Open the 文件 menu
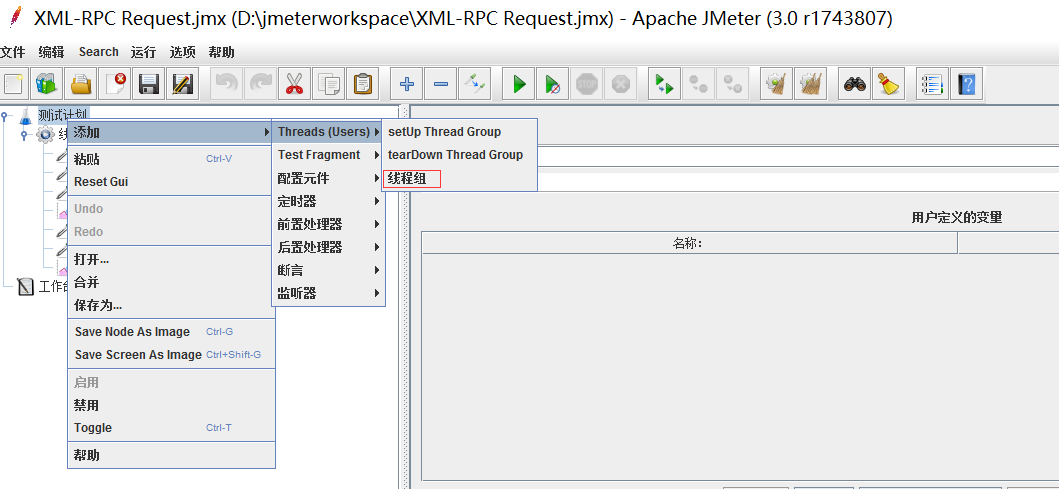The height and width of the screenshot is (489, 1059). pyautogui.click(x=12, y=52)
